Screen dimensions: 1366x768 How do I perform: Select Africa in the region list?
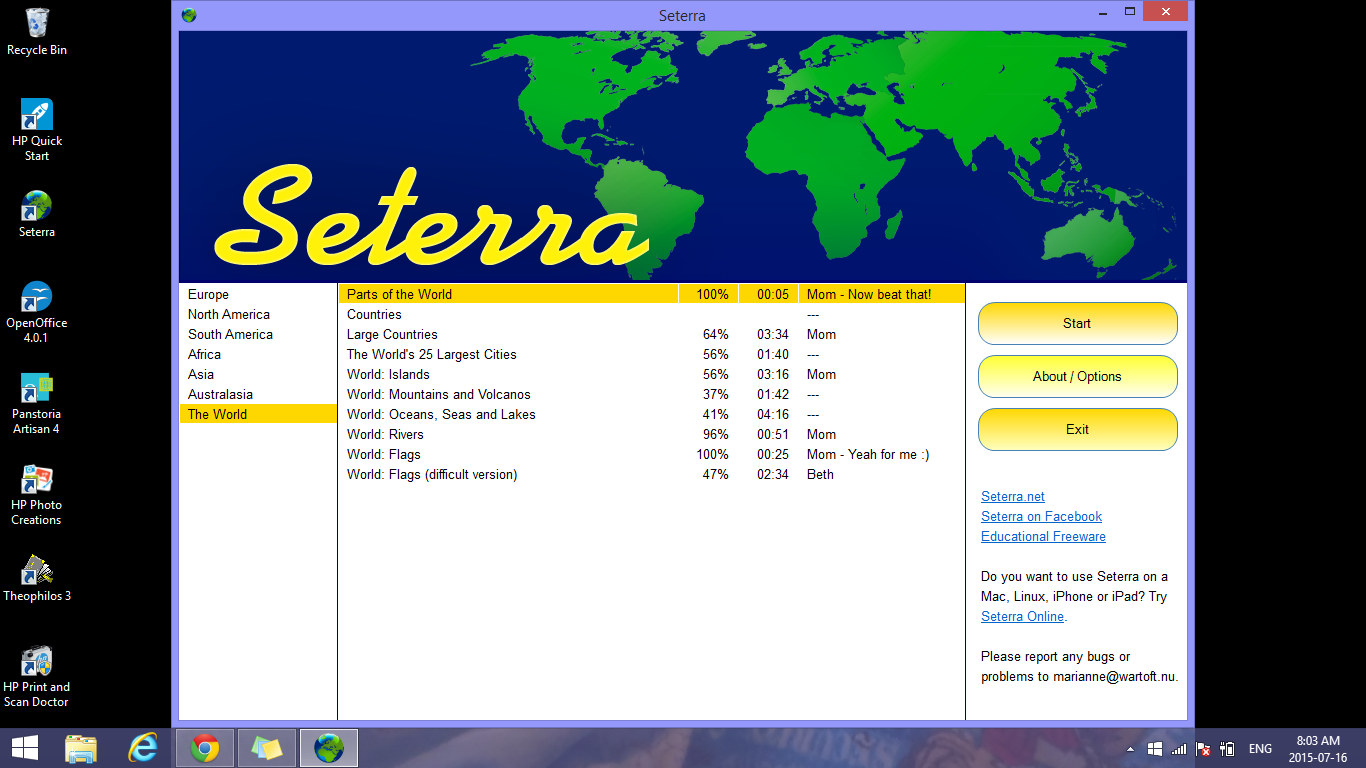coord(204,354)
